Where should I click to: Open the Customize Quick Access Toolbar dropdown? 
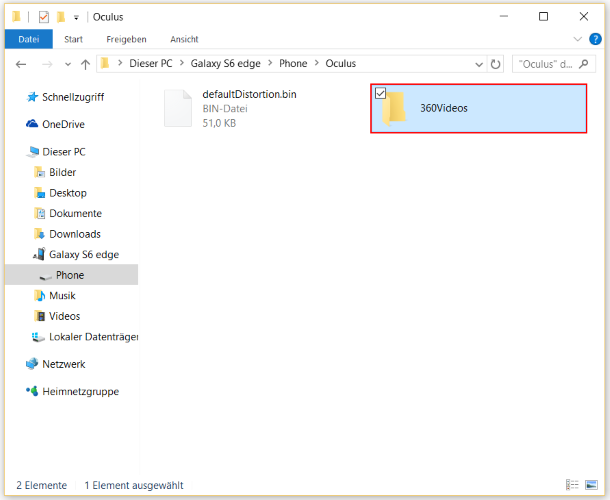coord(76,18)
